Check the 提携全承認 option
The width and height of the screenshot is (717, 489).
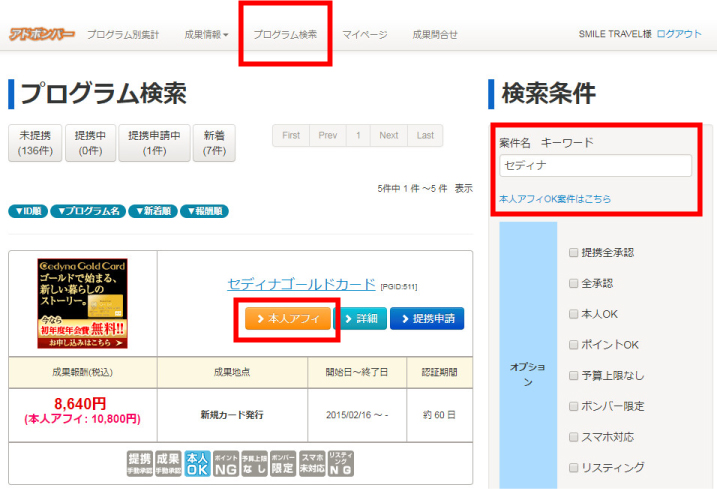(x=573, y=253)
